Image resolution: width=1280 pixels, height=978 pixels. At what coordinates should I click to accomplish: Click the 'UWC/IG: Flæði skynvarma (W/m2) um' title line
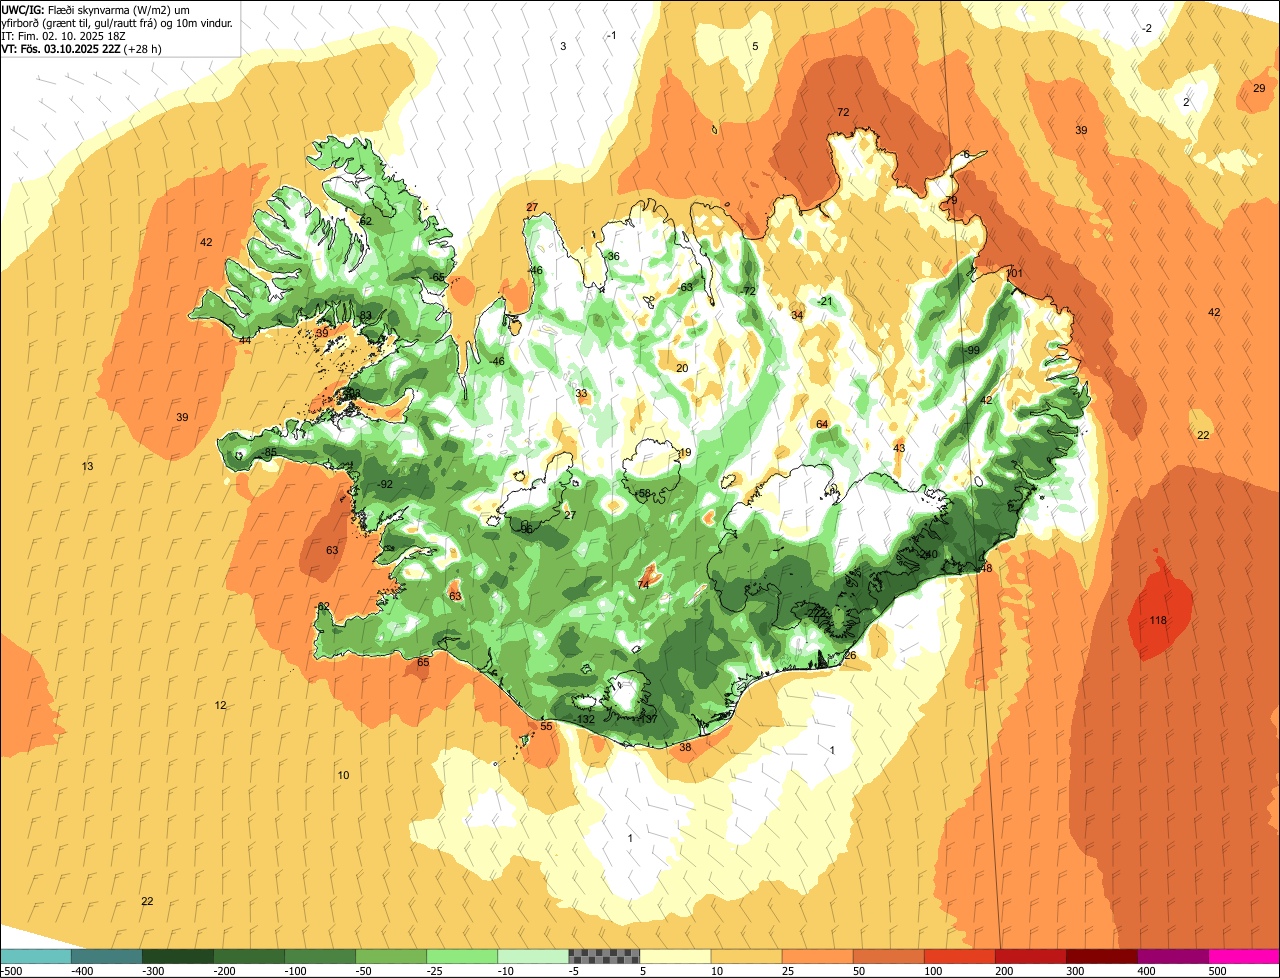click(x=95, y=9)
